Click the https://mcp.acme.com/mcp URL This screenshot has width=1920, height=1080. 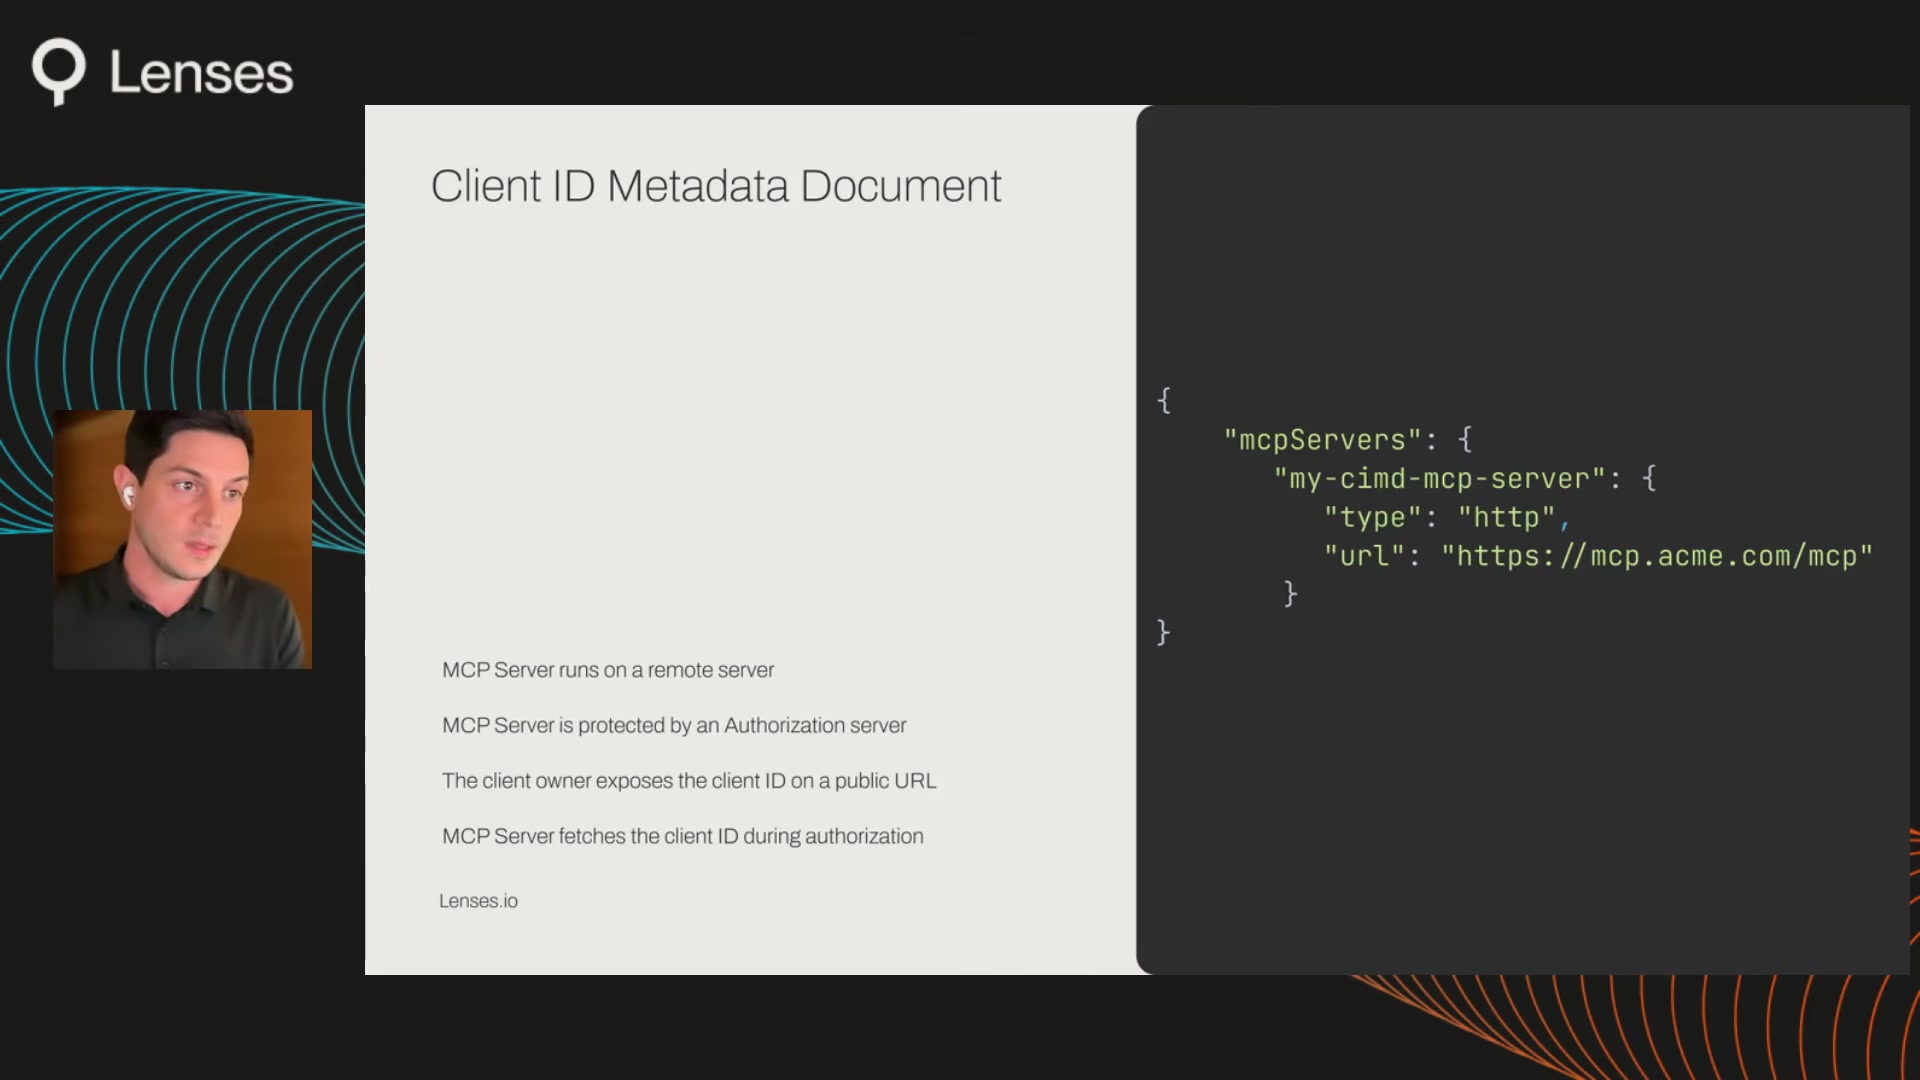tap(1657, 556)
